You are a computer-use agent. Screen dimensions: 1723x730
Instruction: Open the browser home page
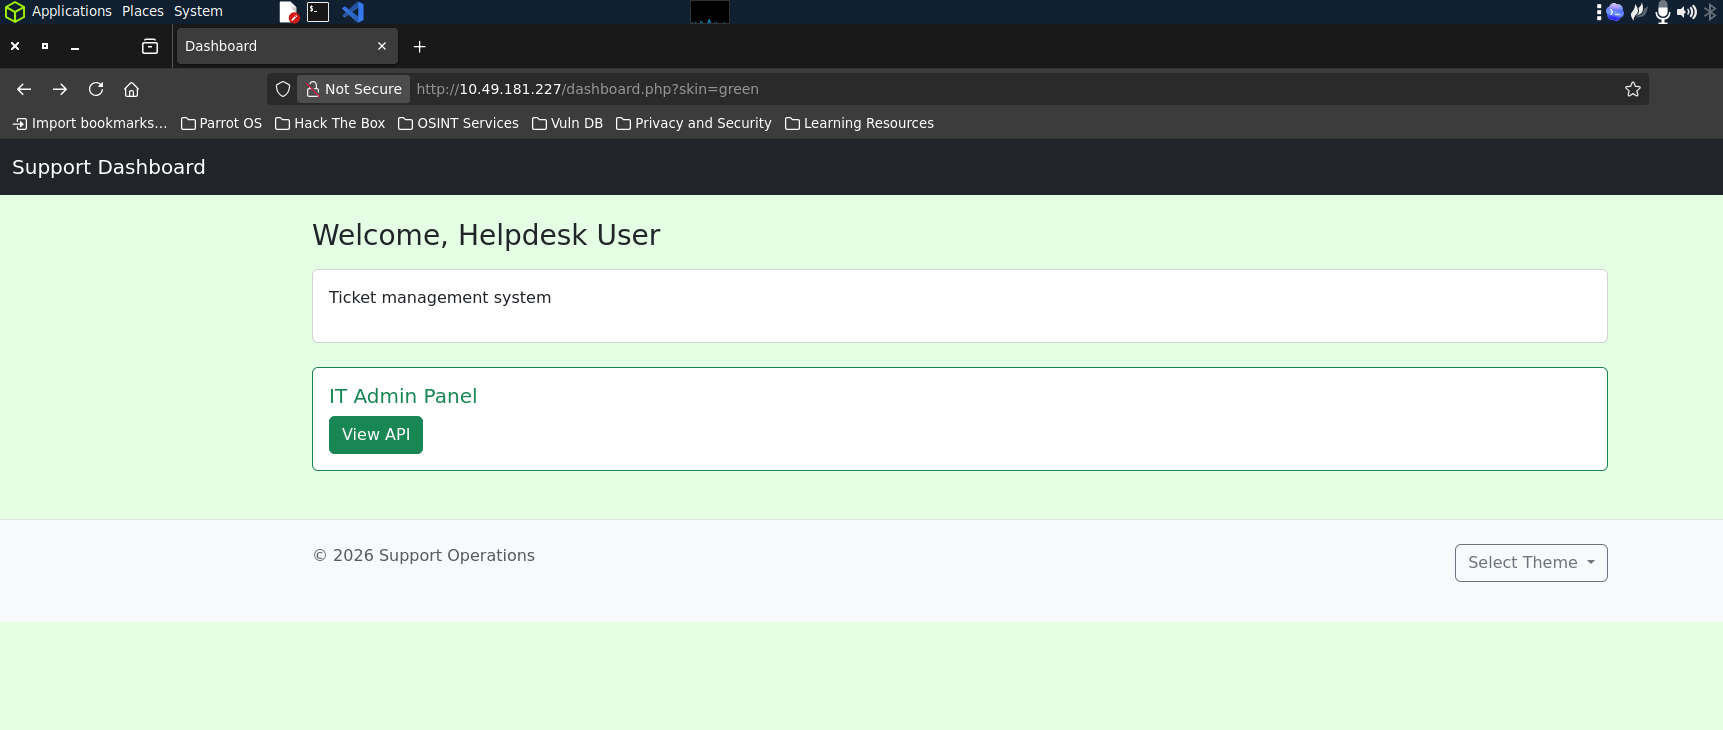131,89
